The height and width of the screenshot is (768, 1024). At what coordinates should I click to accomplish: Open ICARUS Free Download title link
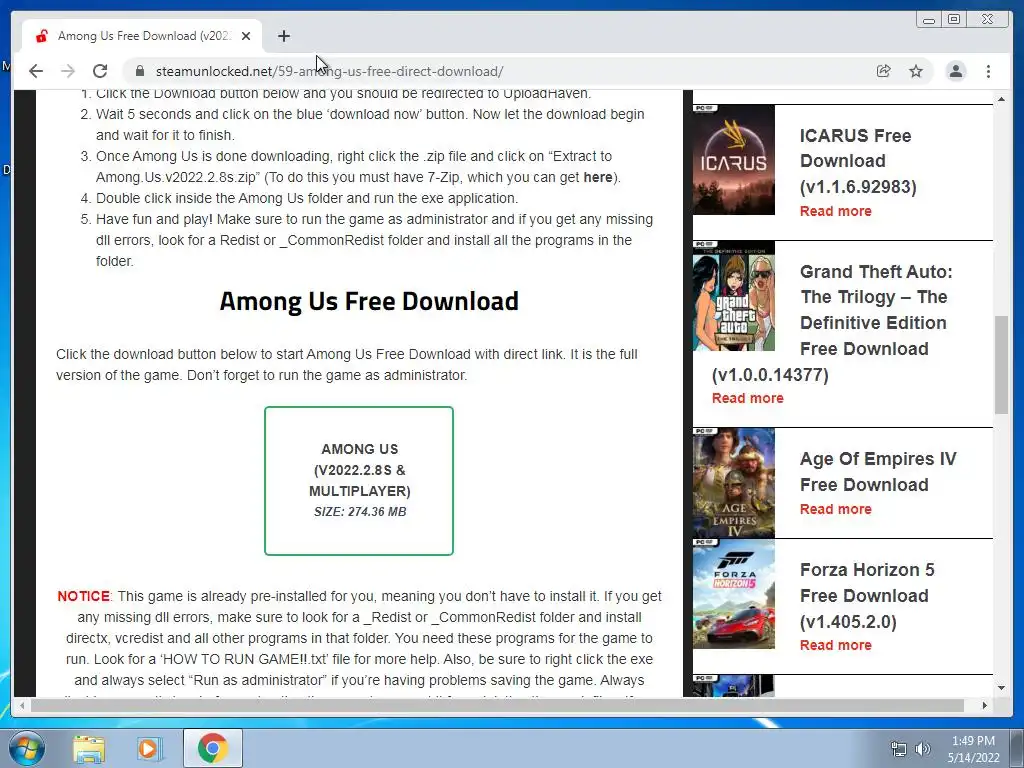point(857,161)
